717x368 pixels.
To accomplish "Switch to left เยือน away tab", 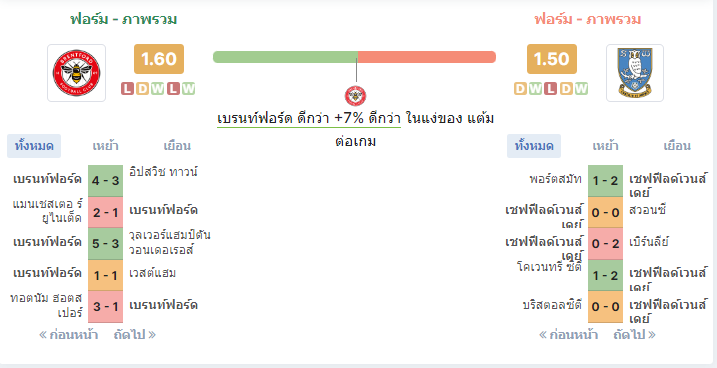I will [x=177, y=146].
